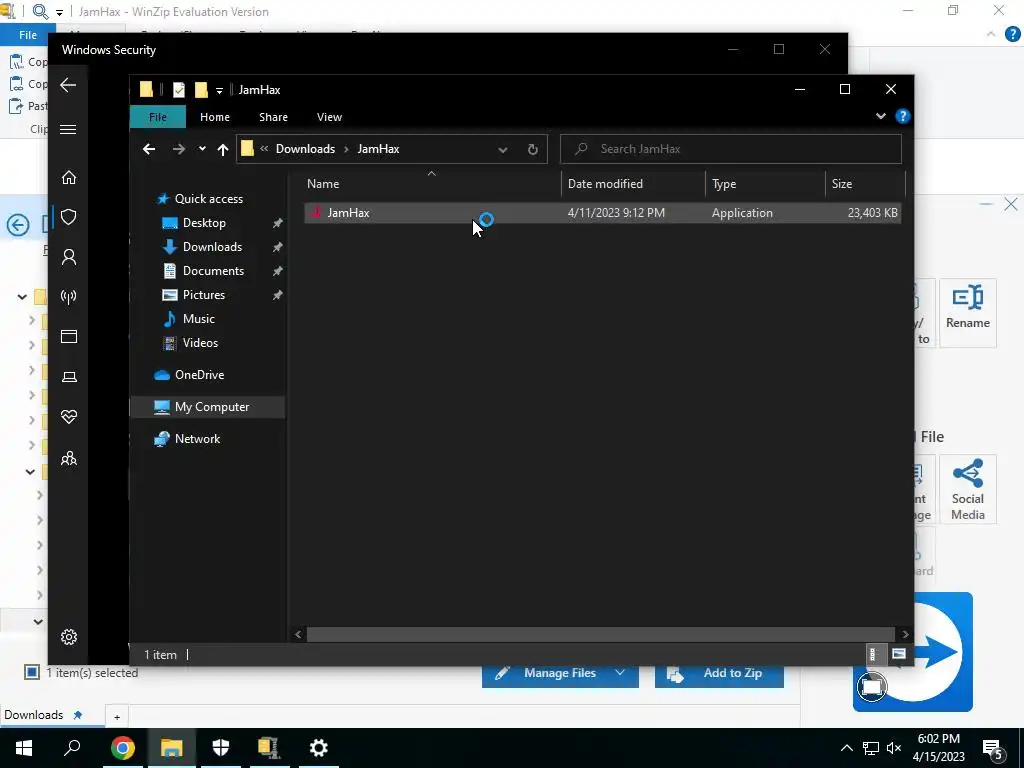Open Explorer File tab
The image size is (1024, 768).
coord(157,117)
